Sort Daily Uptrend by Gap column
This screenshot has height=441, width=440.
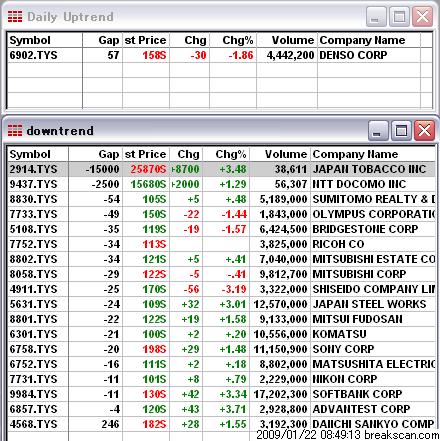103,40
